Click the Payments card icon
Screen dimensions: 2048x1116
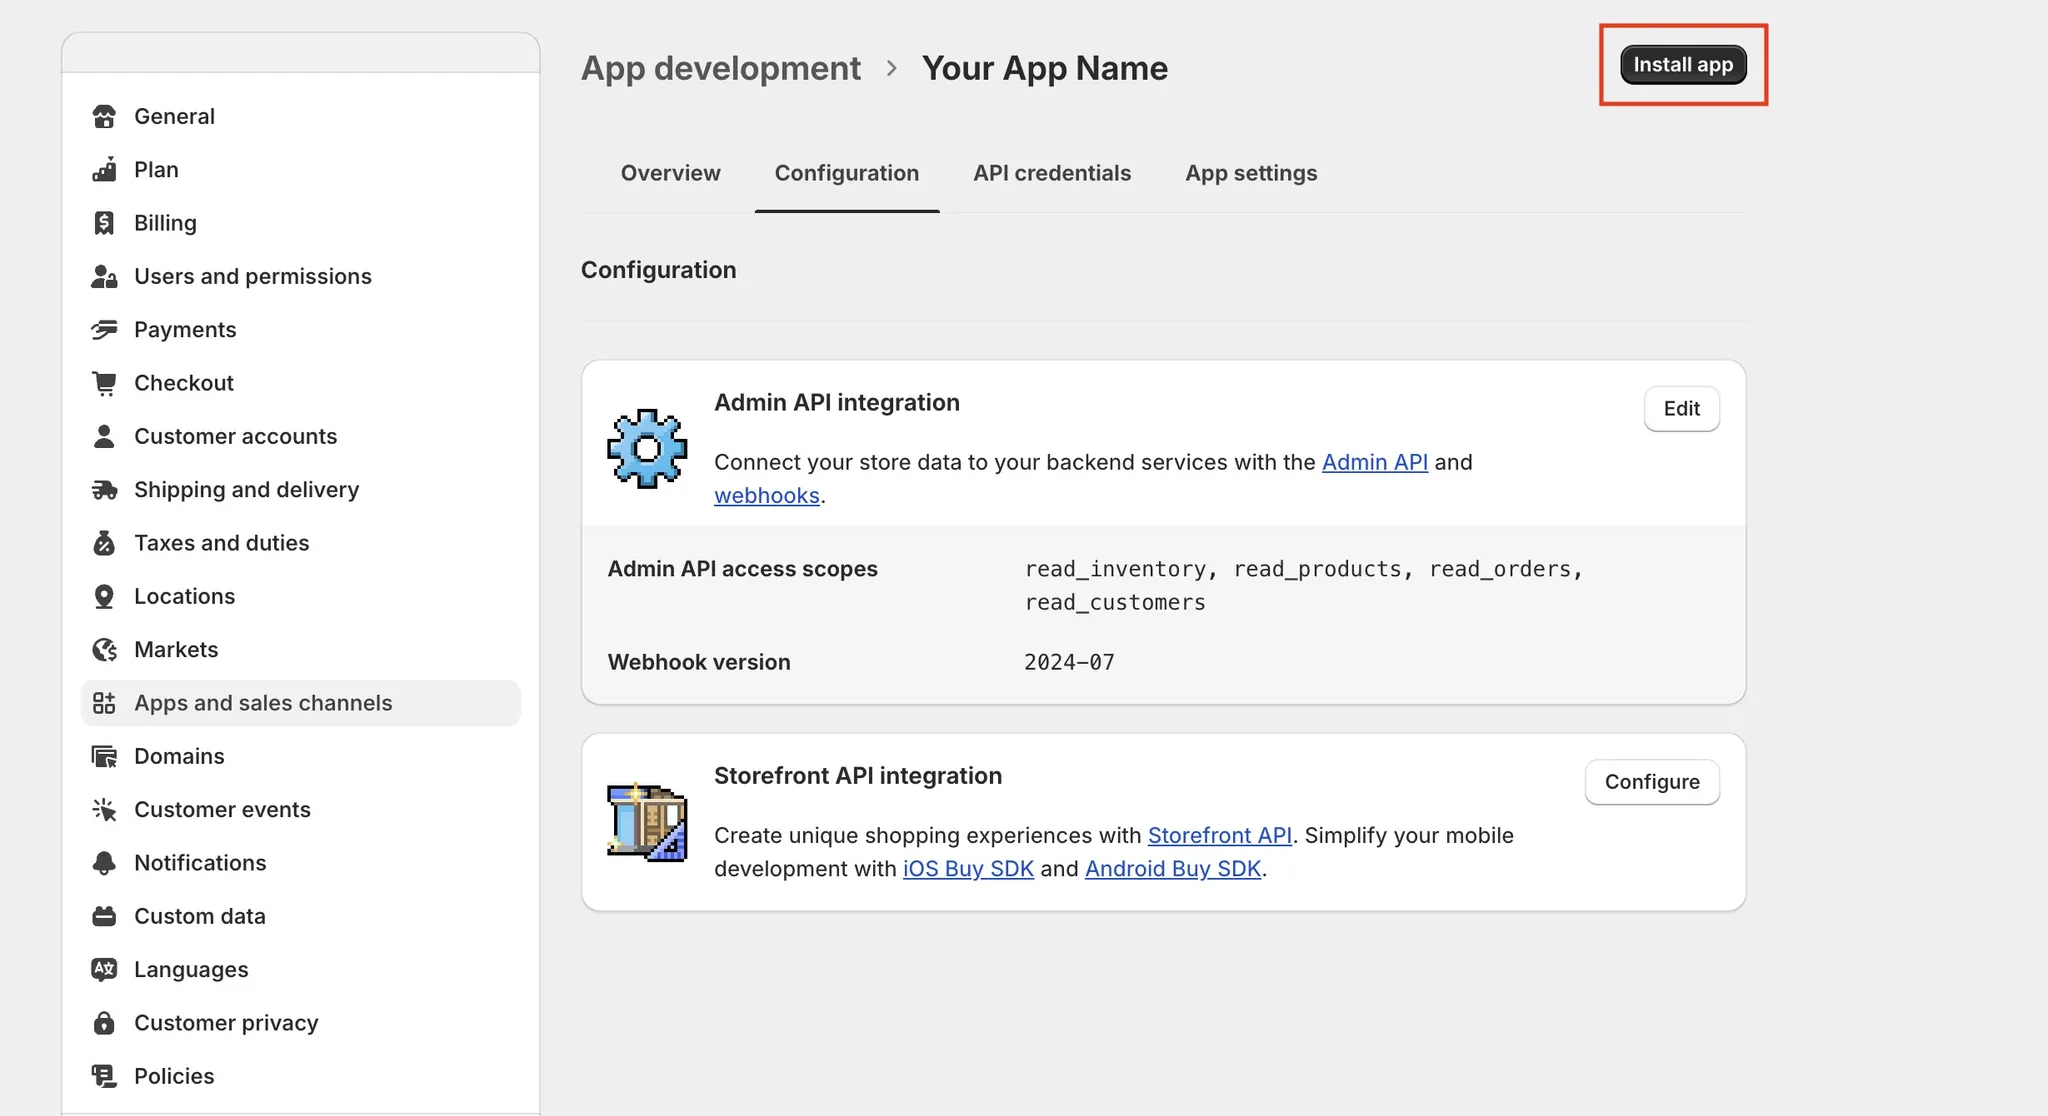104,330
